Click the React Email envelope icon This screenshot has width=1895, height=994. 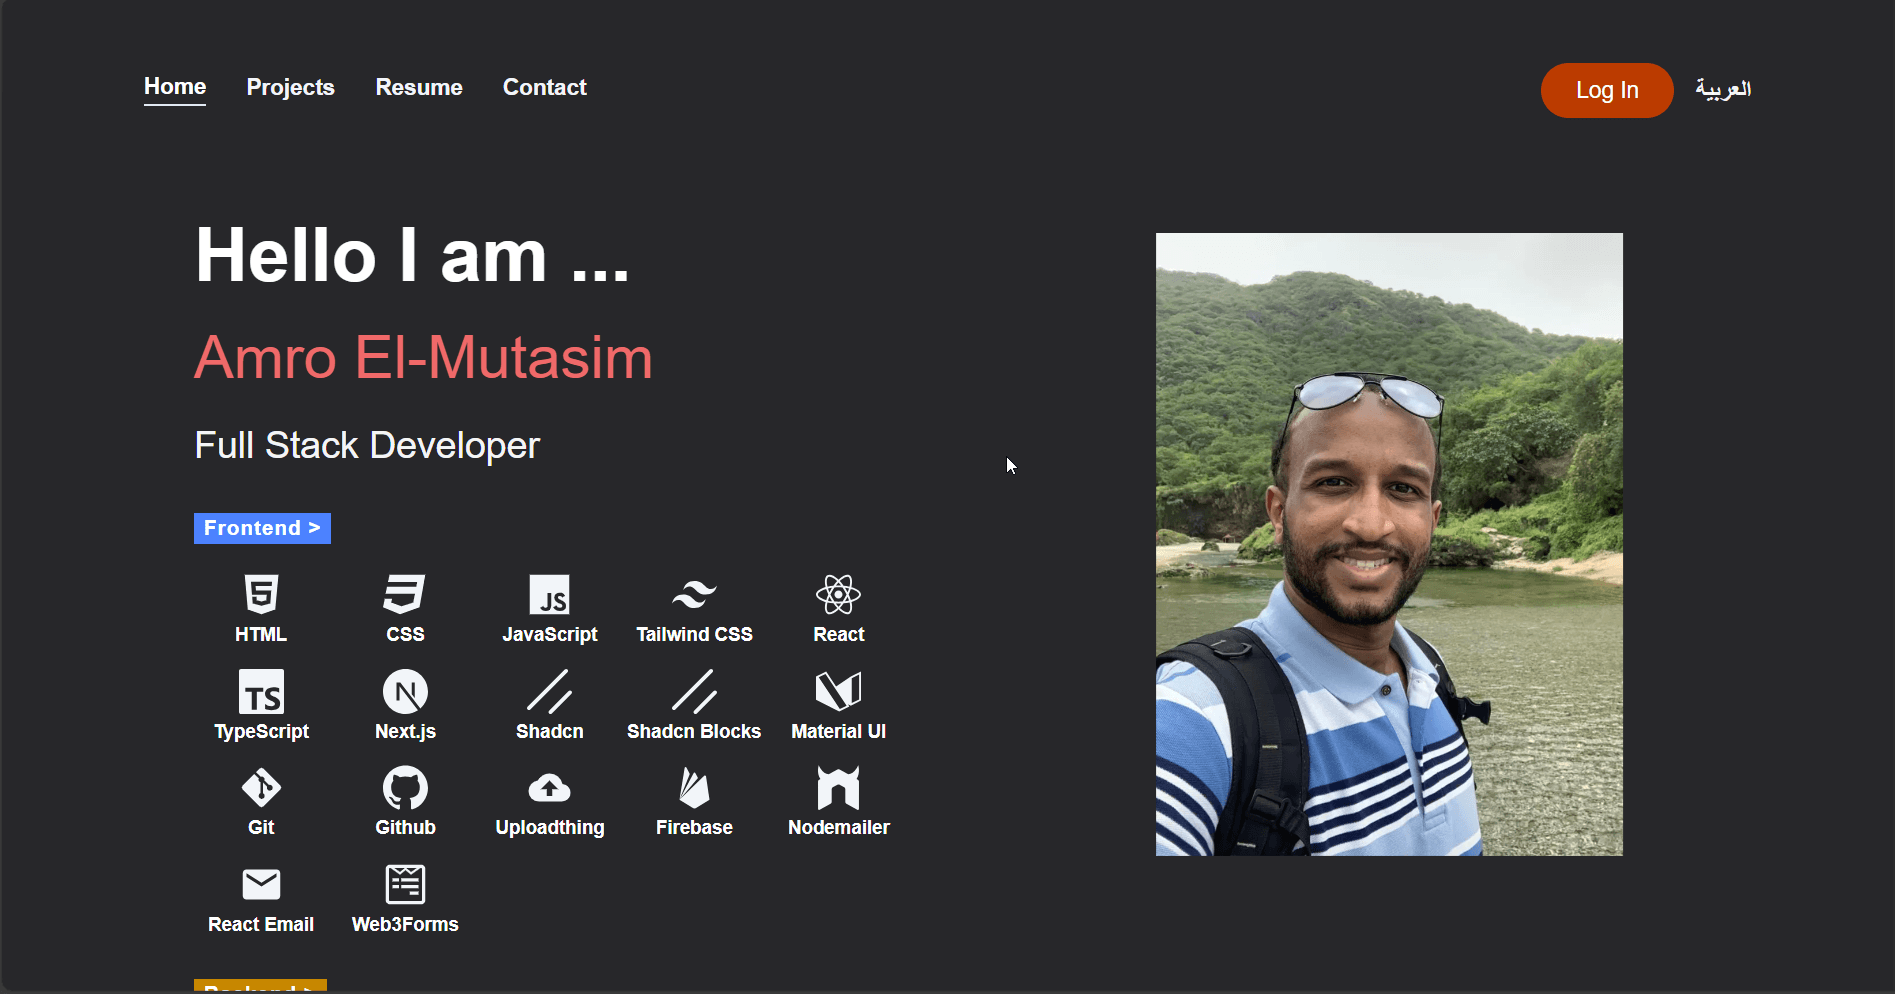261,885
